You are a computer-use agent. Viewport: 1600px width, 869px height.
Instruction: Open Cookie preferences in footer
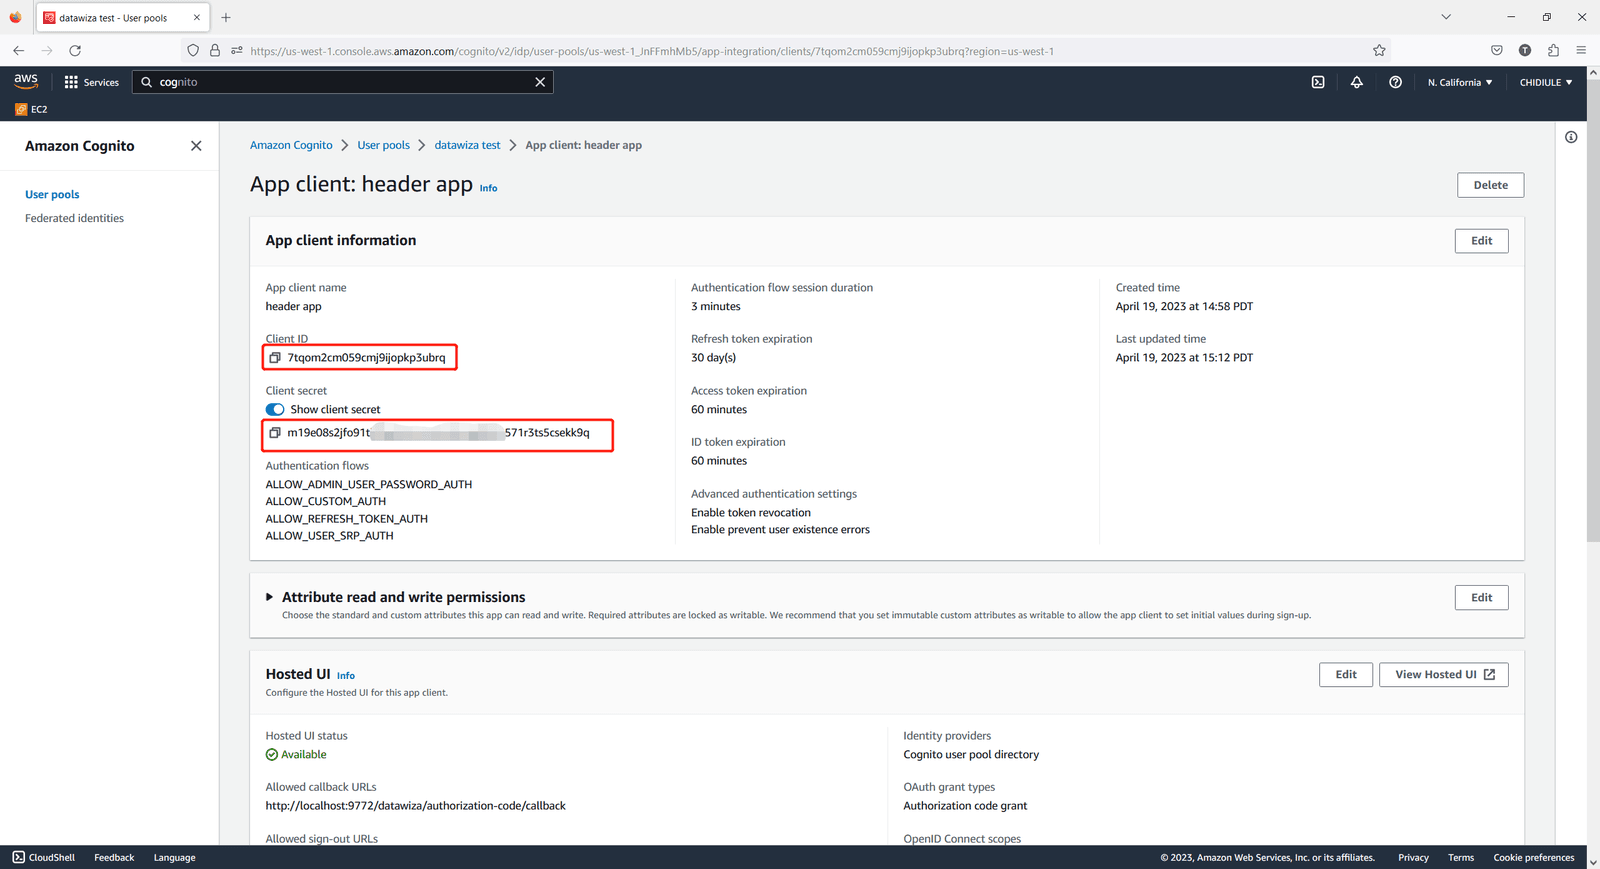1534,857
